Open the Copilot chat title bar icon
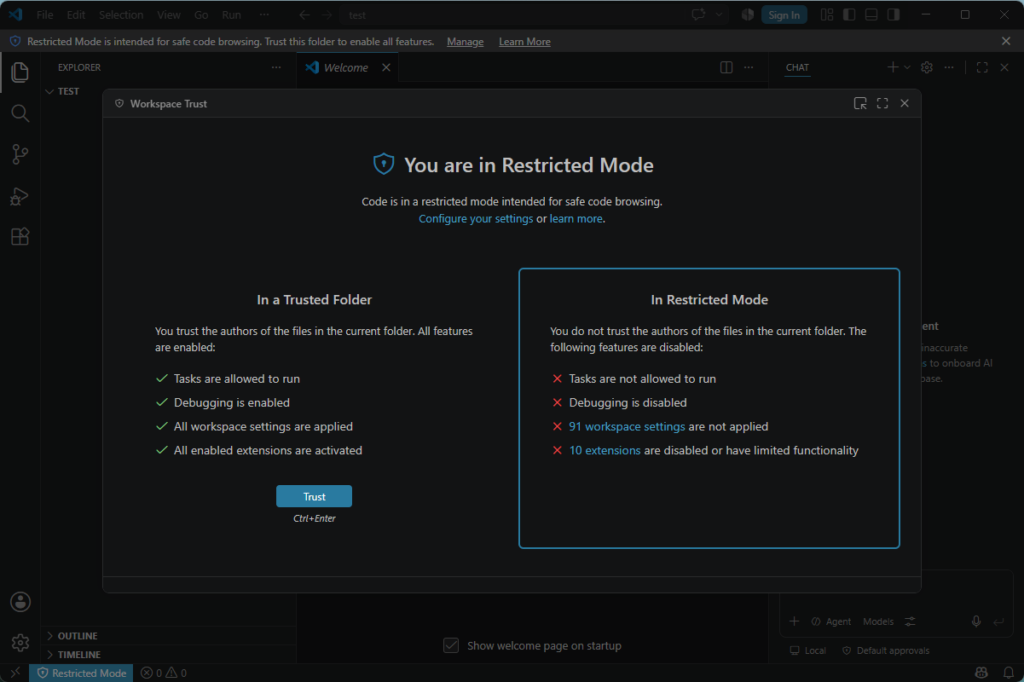 (698, 14)
